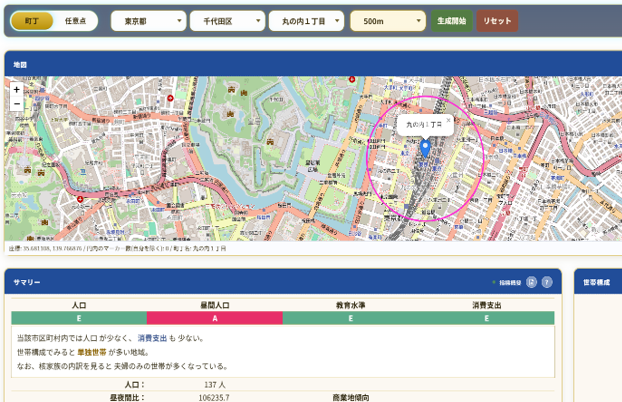Click the サマリー panel title

[x=27, y=282]
